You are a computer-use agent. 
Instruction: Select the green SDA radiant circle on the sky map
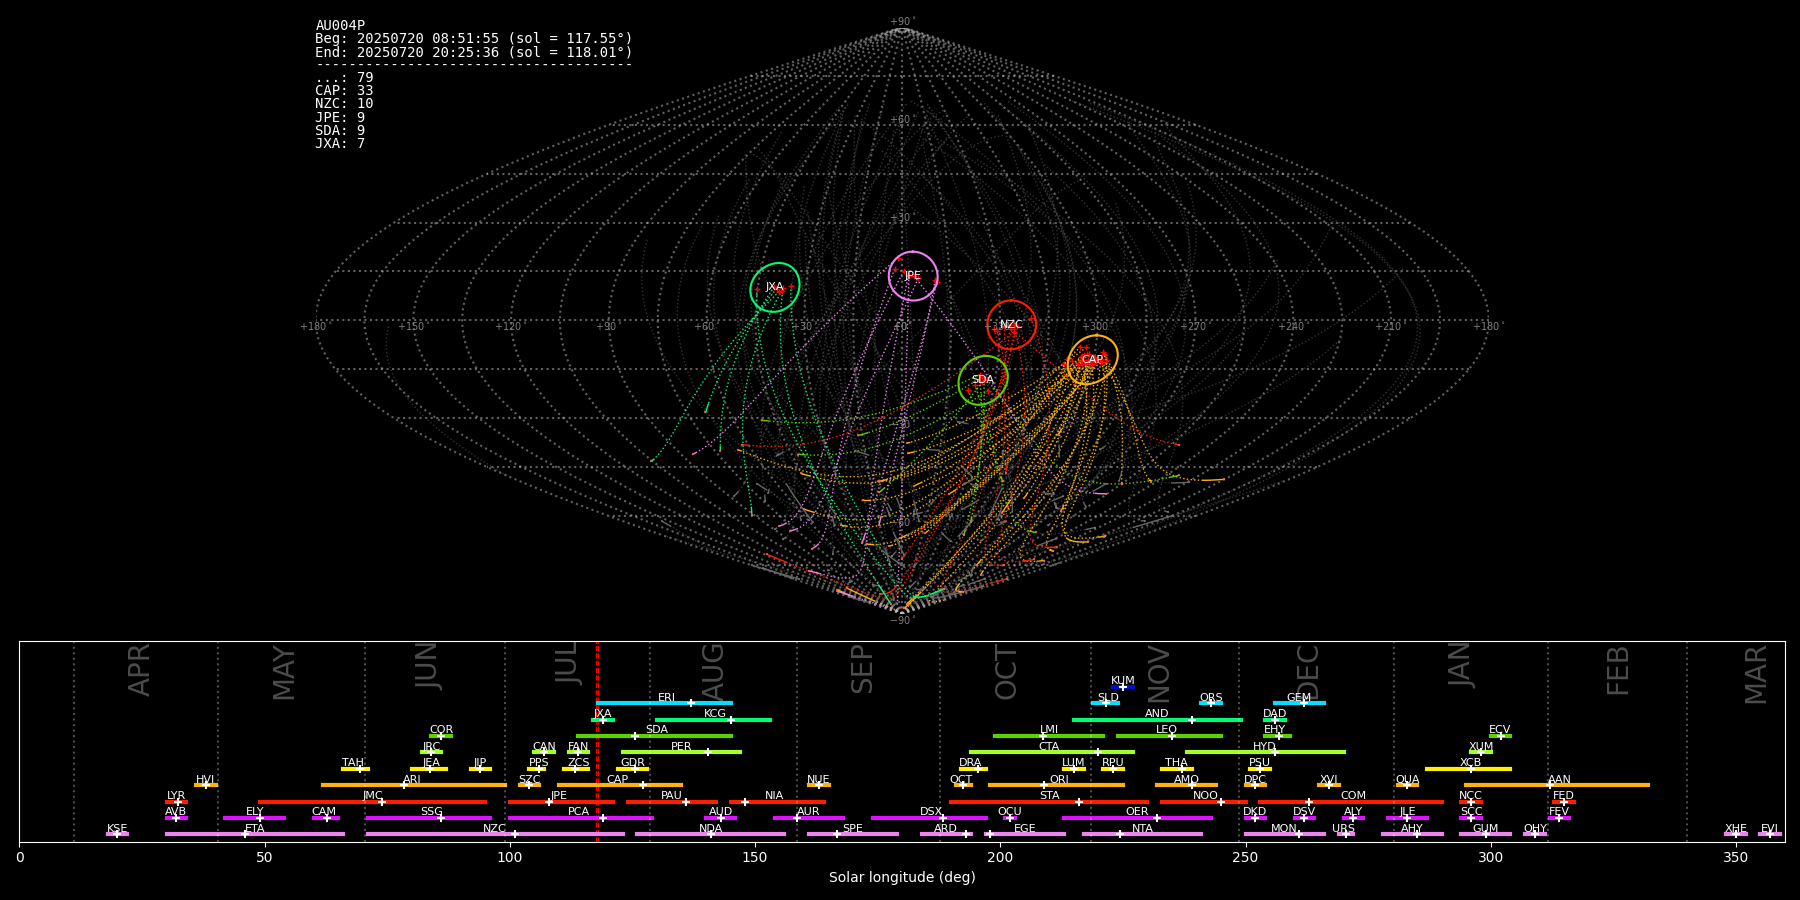(x=983, y=380)
